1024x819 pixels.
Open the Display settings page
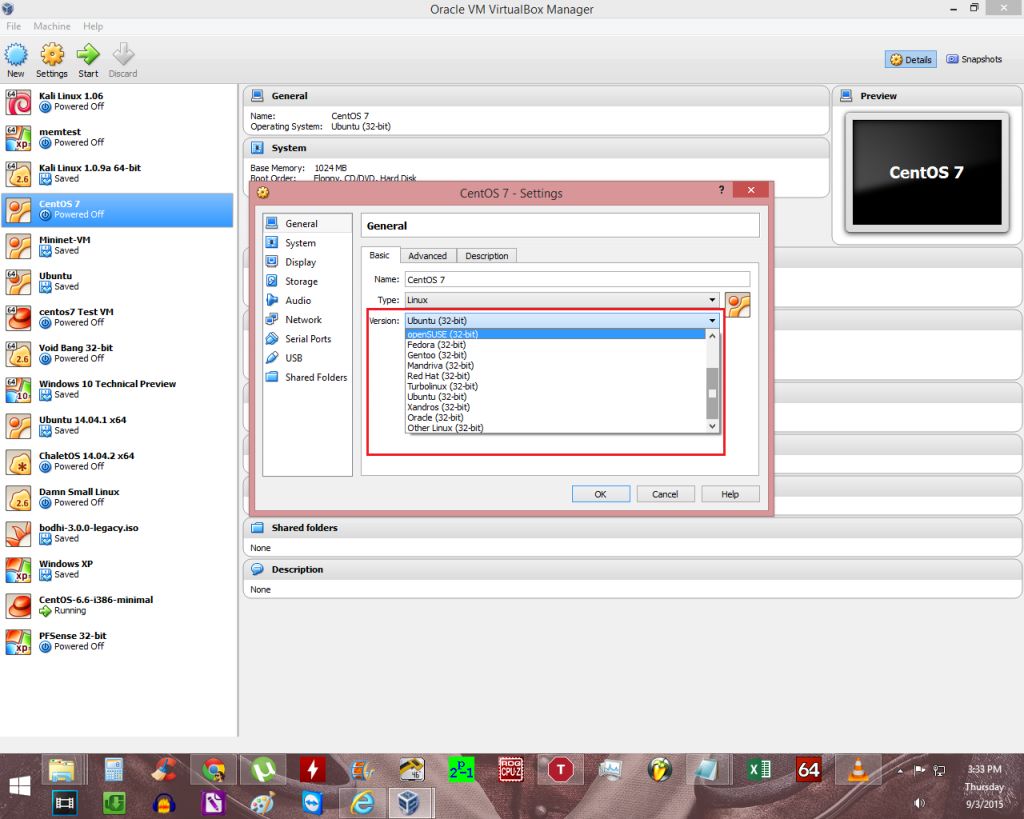(x=301, y=262)
